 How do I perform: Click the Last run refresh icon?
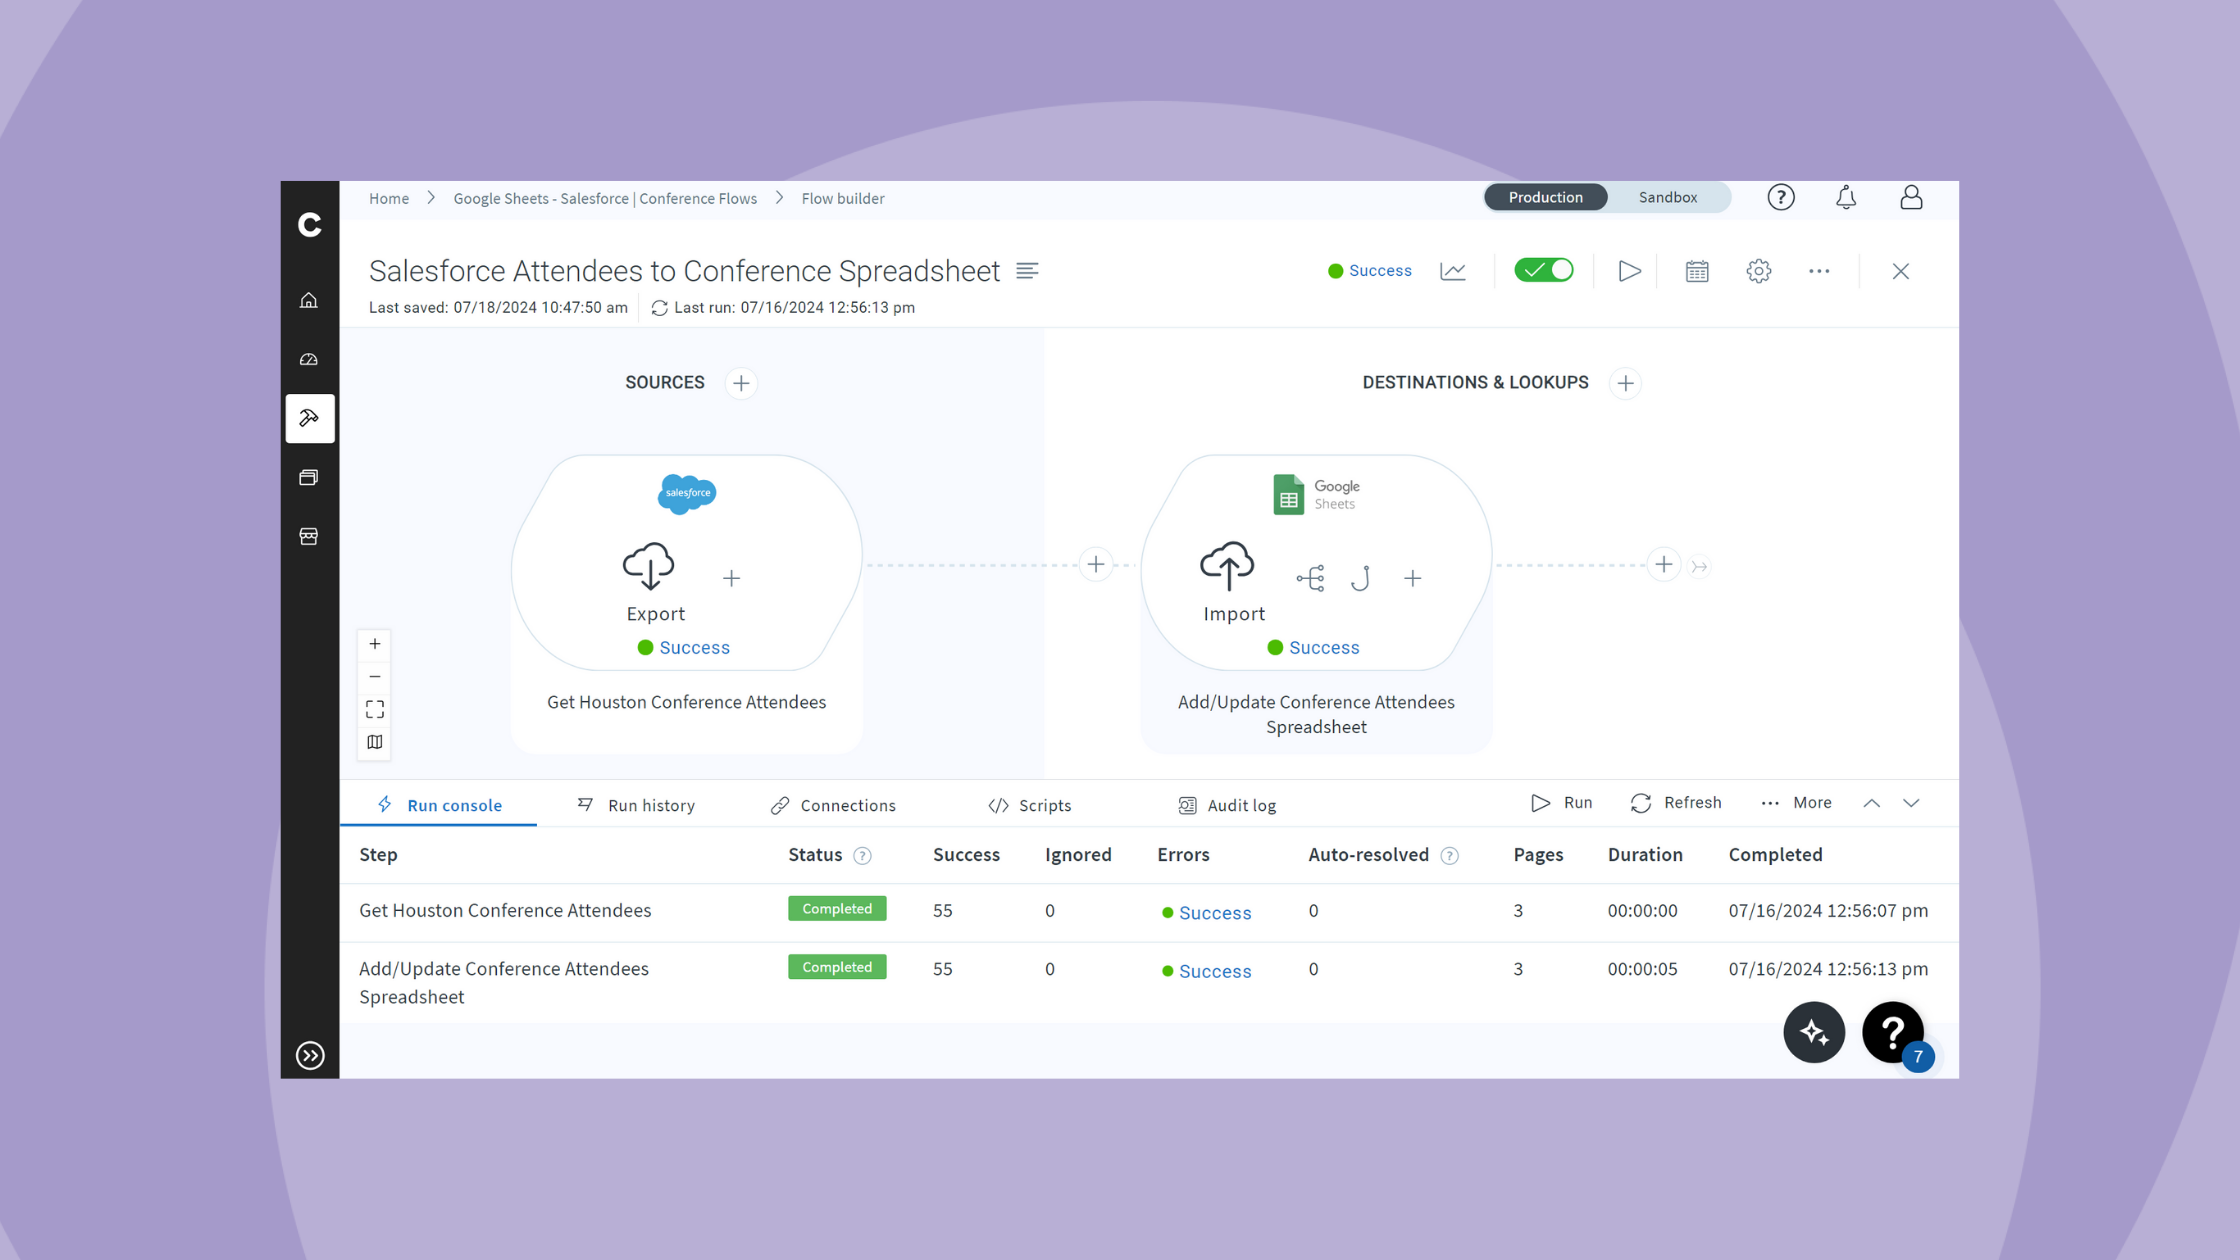pyautogui.click(x=659, y=308)
